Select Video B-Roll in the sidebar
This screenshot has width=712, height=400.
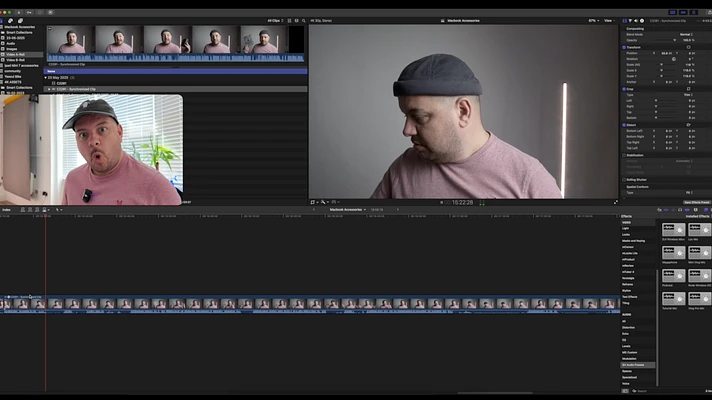click(15, 60)
